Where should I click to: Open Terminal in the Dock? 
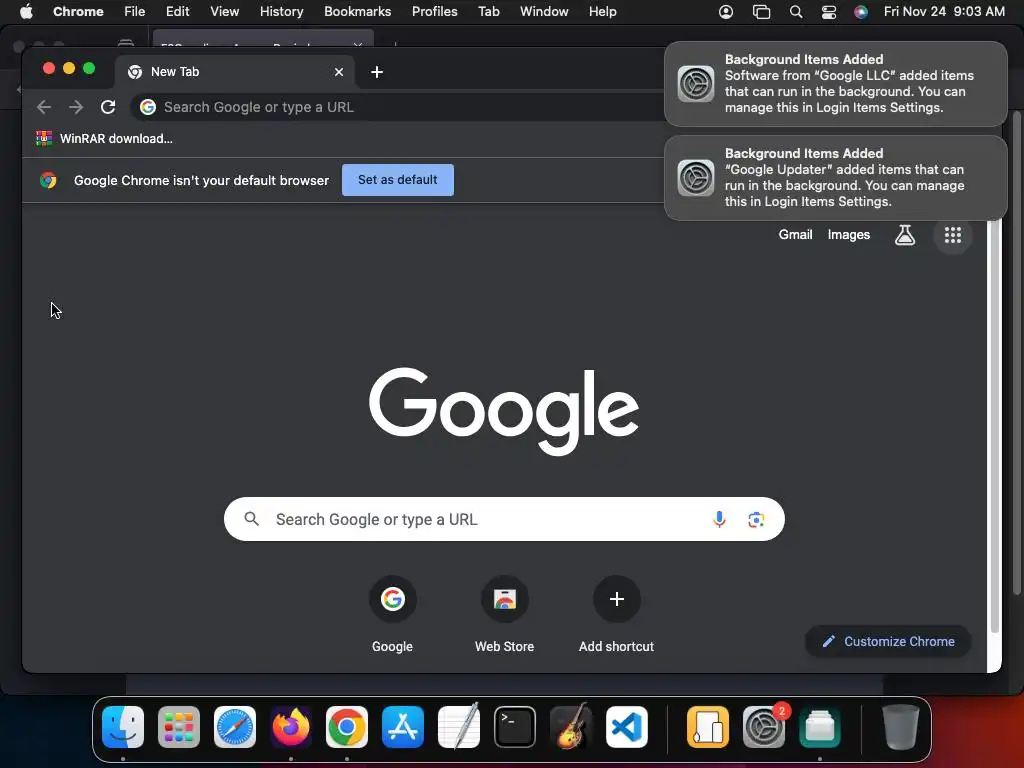coord(515,727)
